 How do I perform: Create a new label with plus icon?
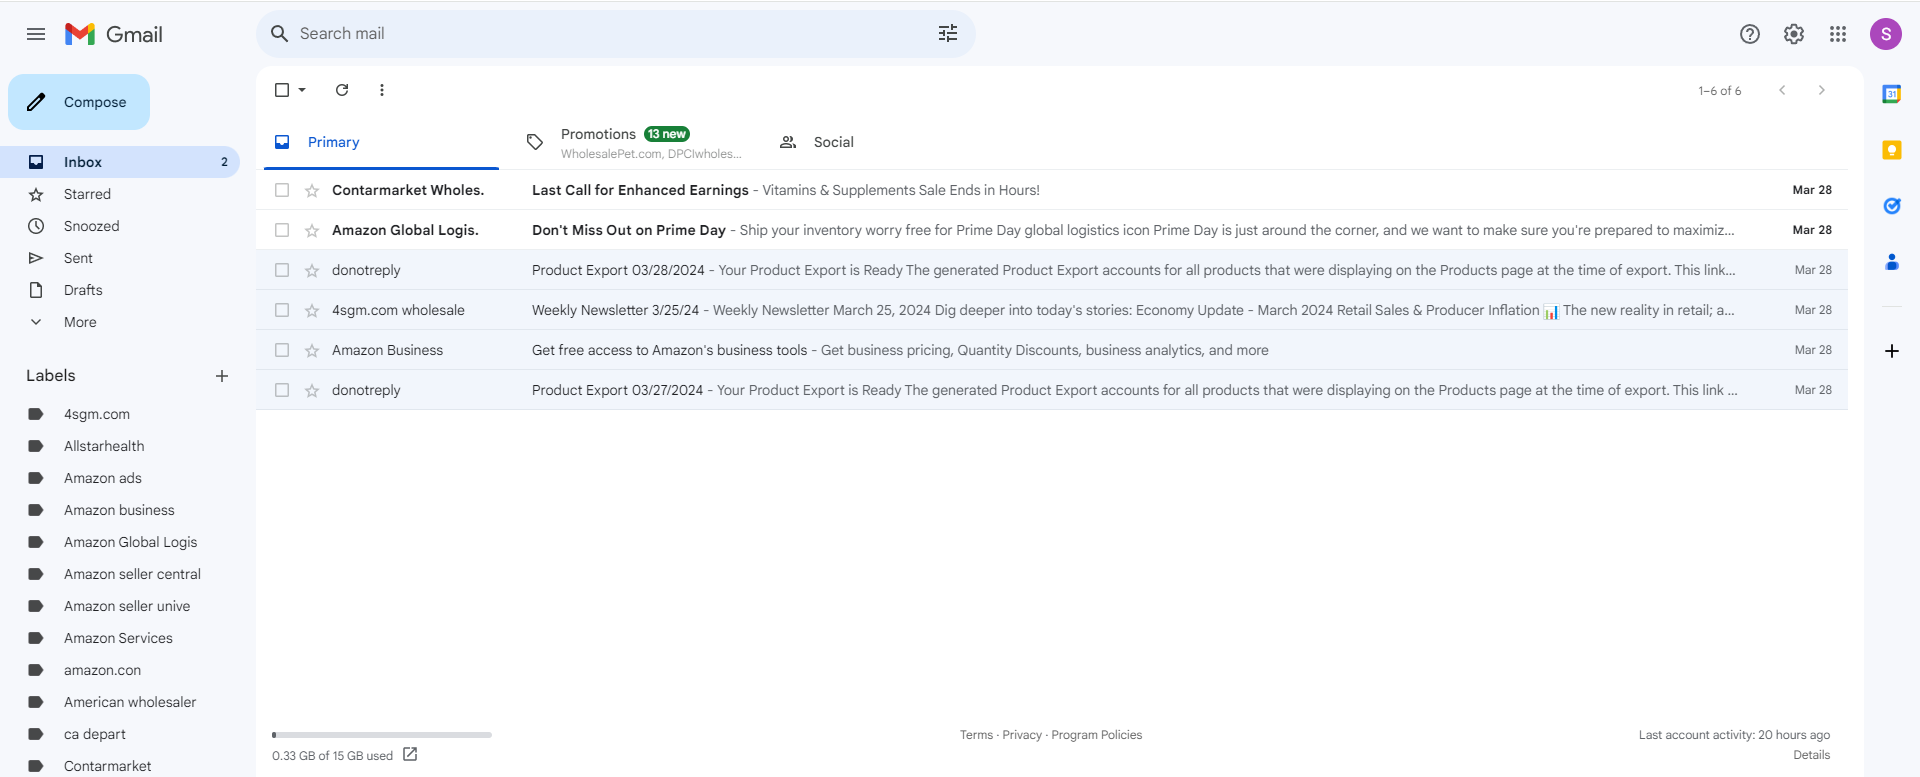(222, 376)
